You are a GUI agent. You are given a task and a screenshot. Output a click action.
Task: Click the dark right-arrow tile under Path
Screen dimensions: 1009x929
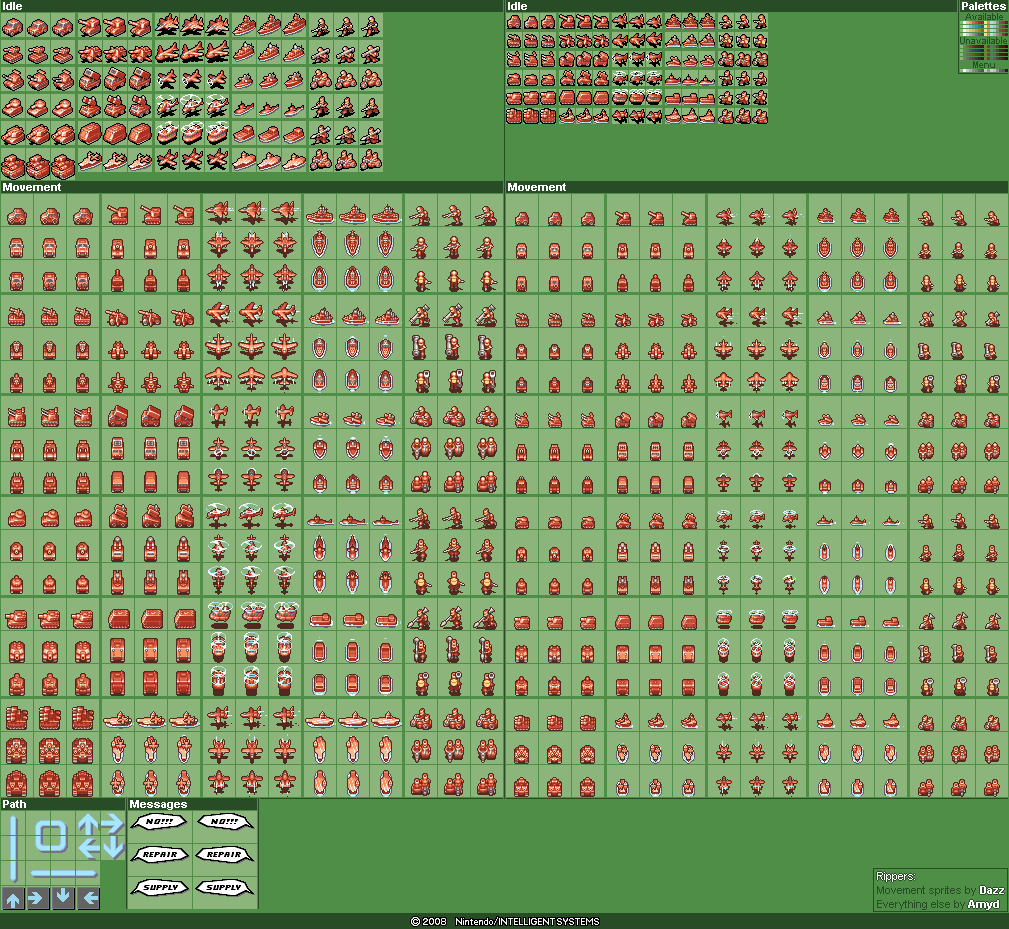point(38,898)
